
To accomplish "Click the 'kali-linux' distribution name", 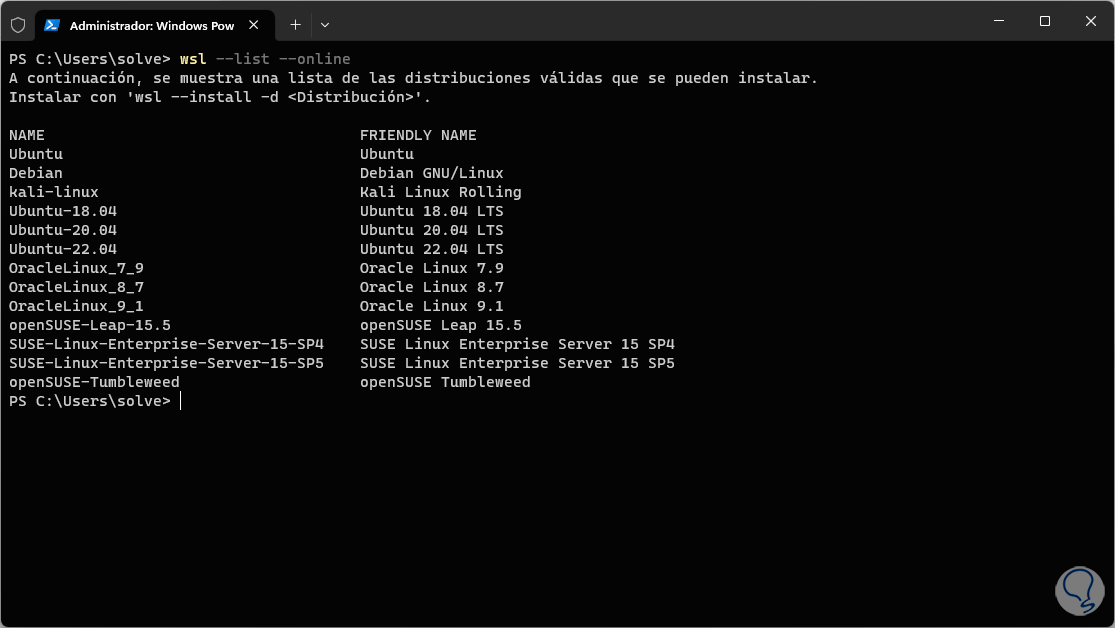I will [54, 192].
